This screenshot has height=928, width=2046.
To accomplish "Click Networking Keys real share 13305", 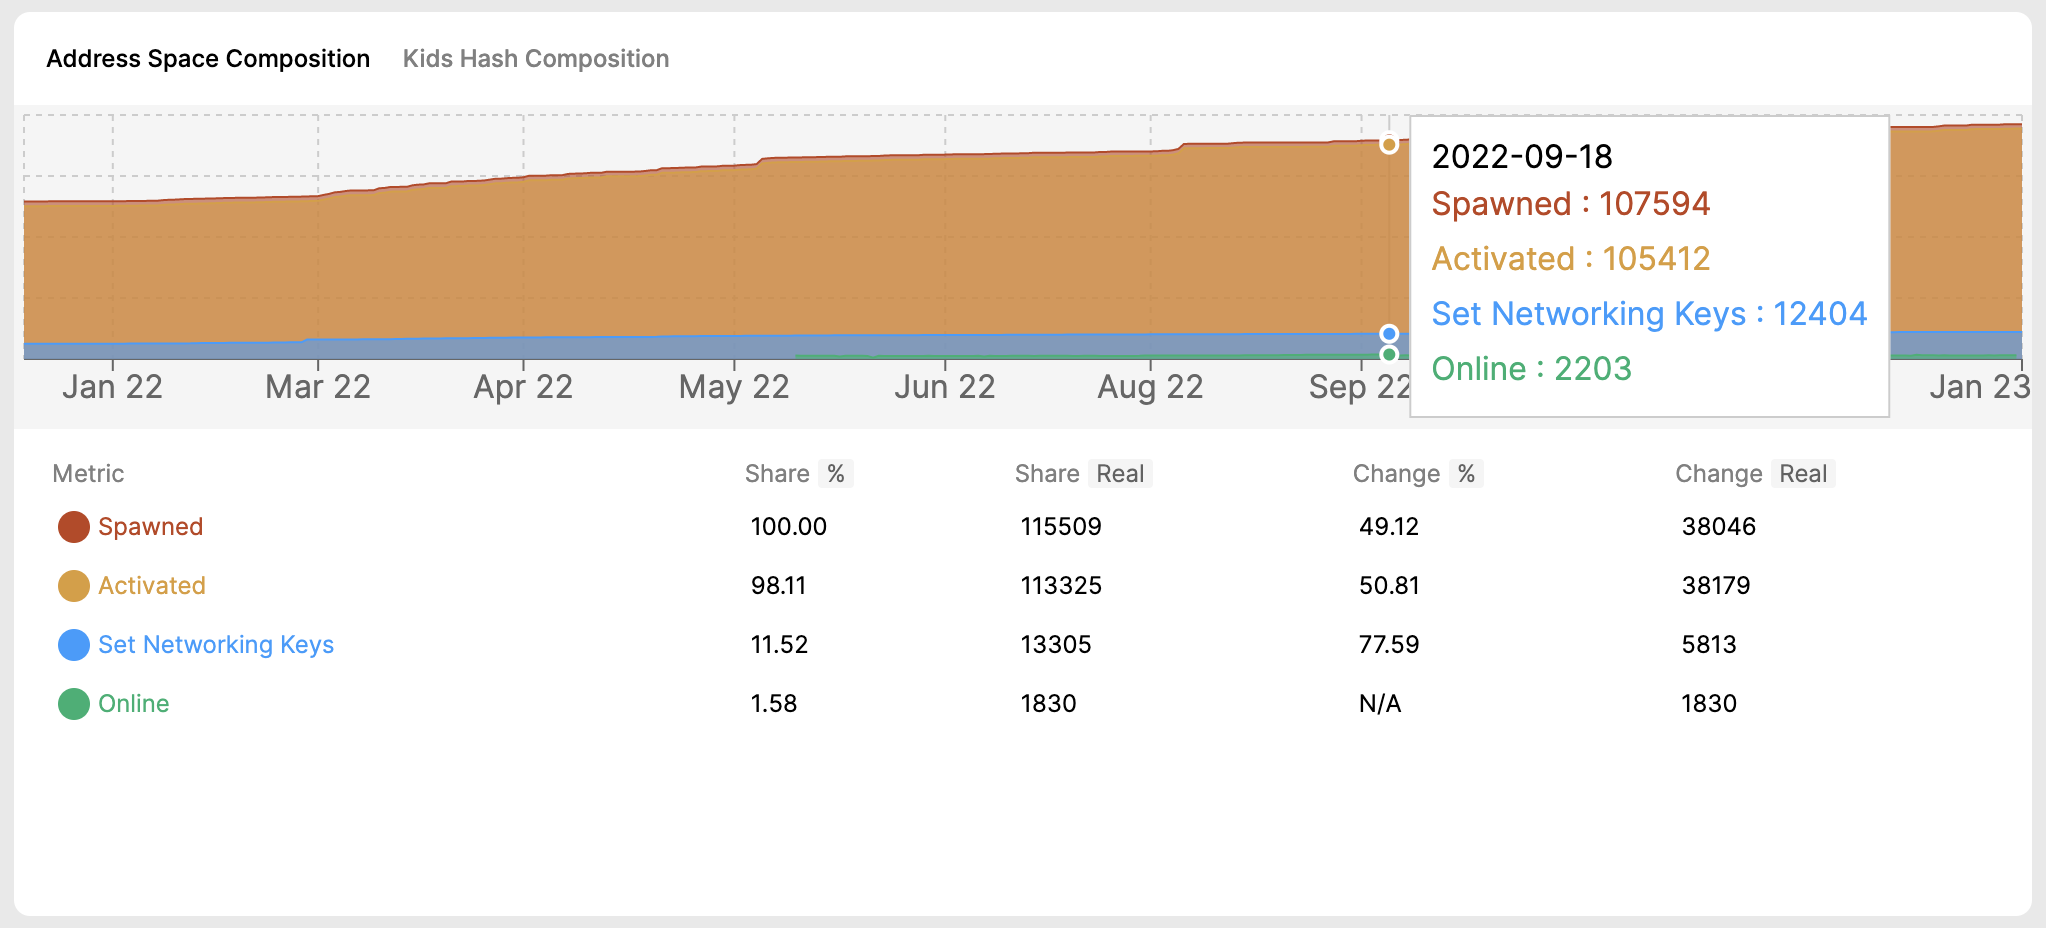I will [1056, 645].
